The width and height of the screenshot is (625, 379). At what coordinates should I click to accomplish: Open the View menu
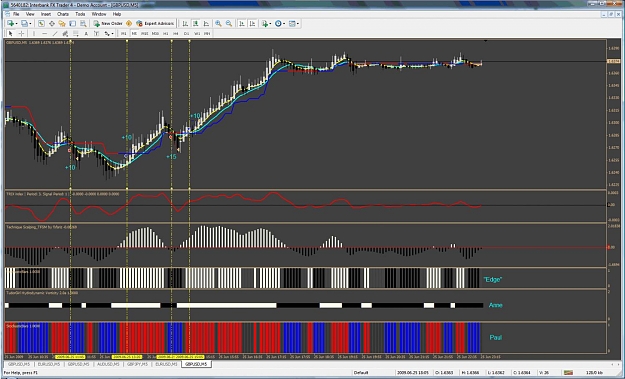[x=30, y=14]
